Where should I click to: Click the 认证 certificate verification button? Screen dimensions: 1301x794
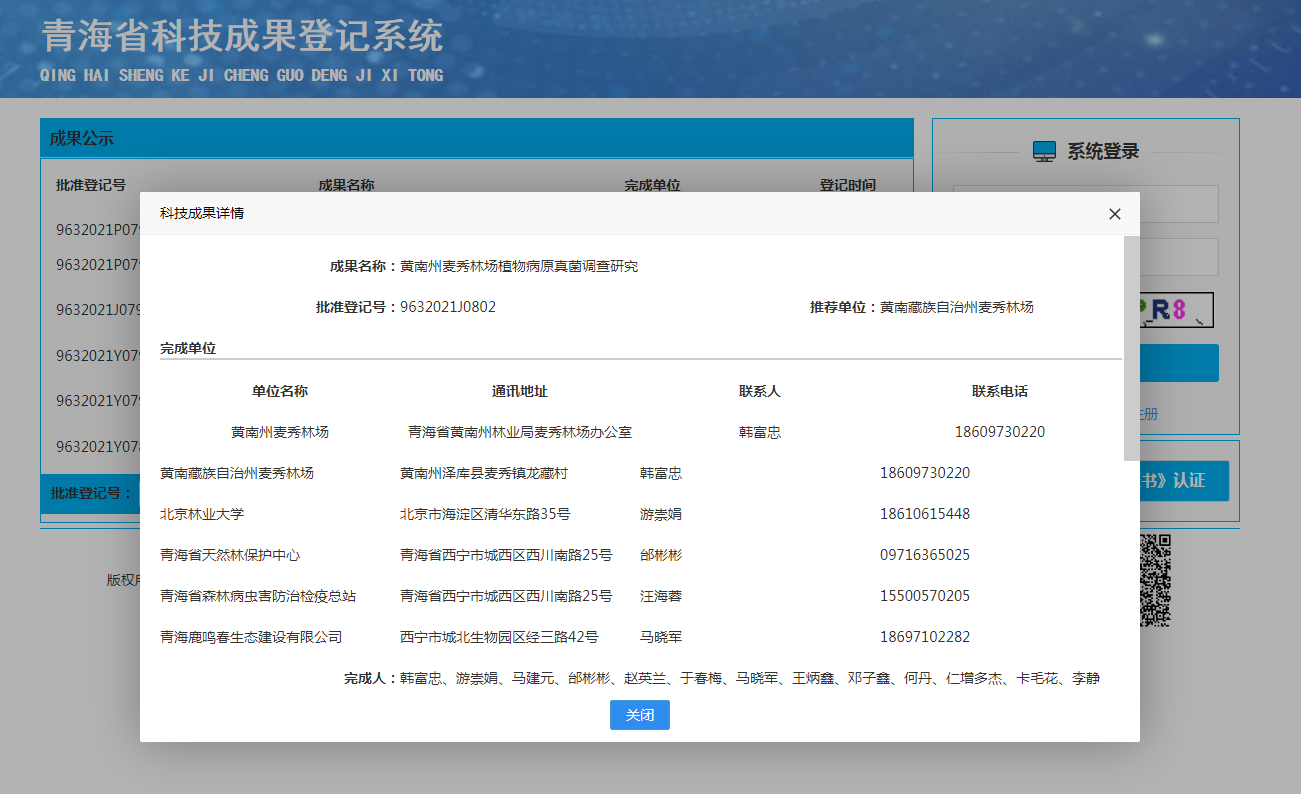tap(1183, 481)
